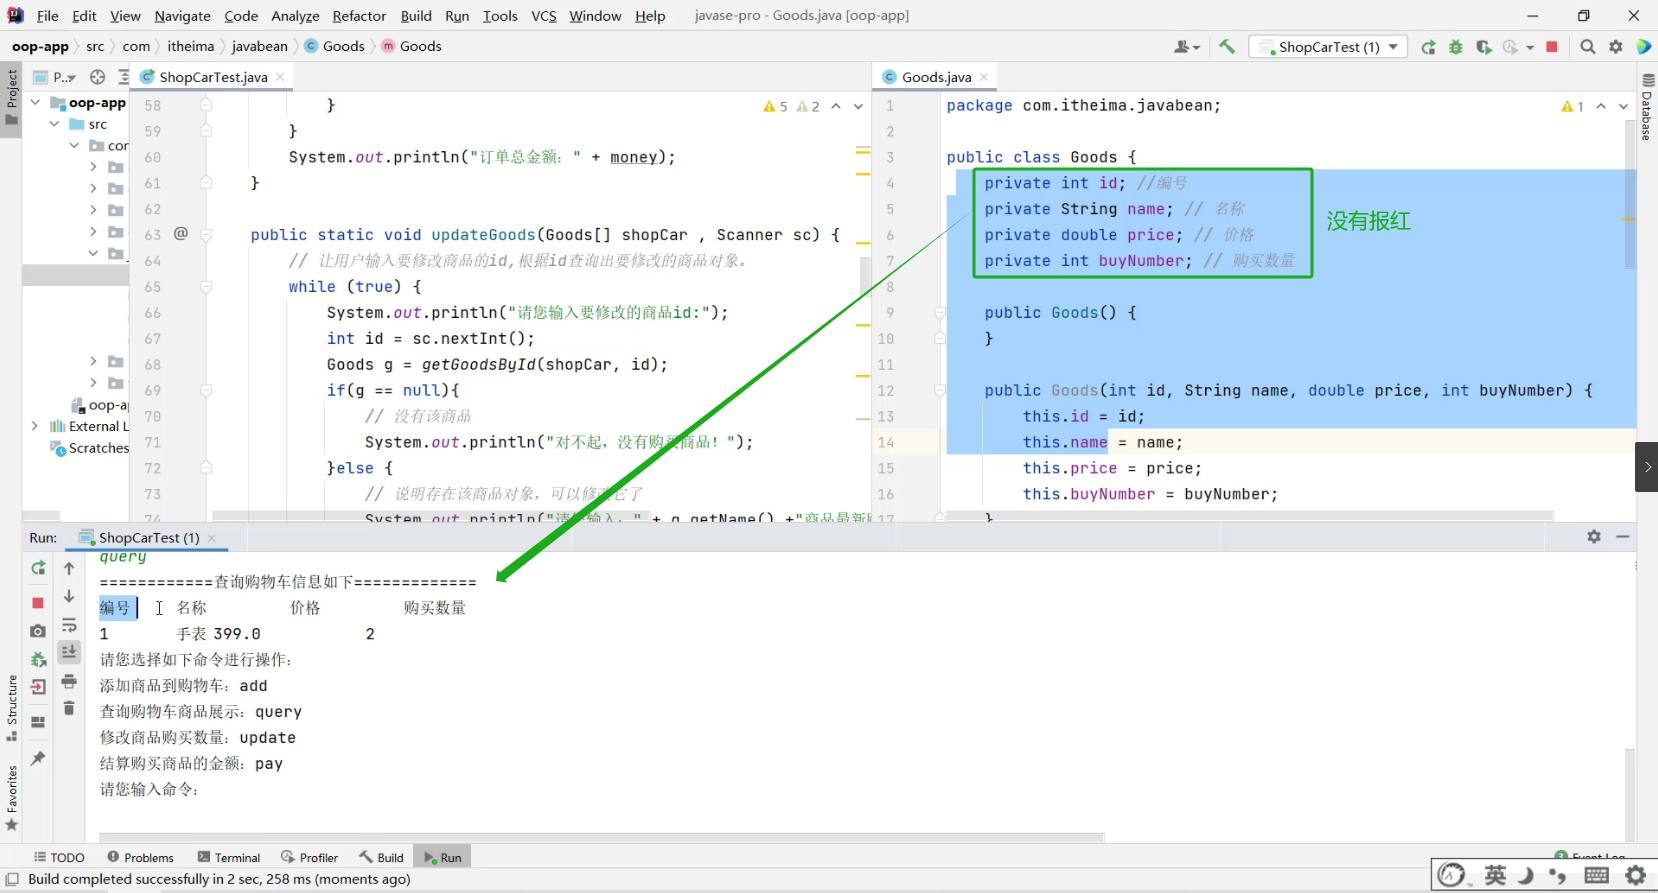This screenshot has height=893, width=1658.
Task: Click Collapse All icon in Project panel
Action: click(123, 77)
